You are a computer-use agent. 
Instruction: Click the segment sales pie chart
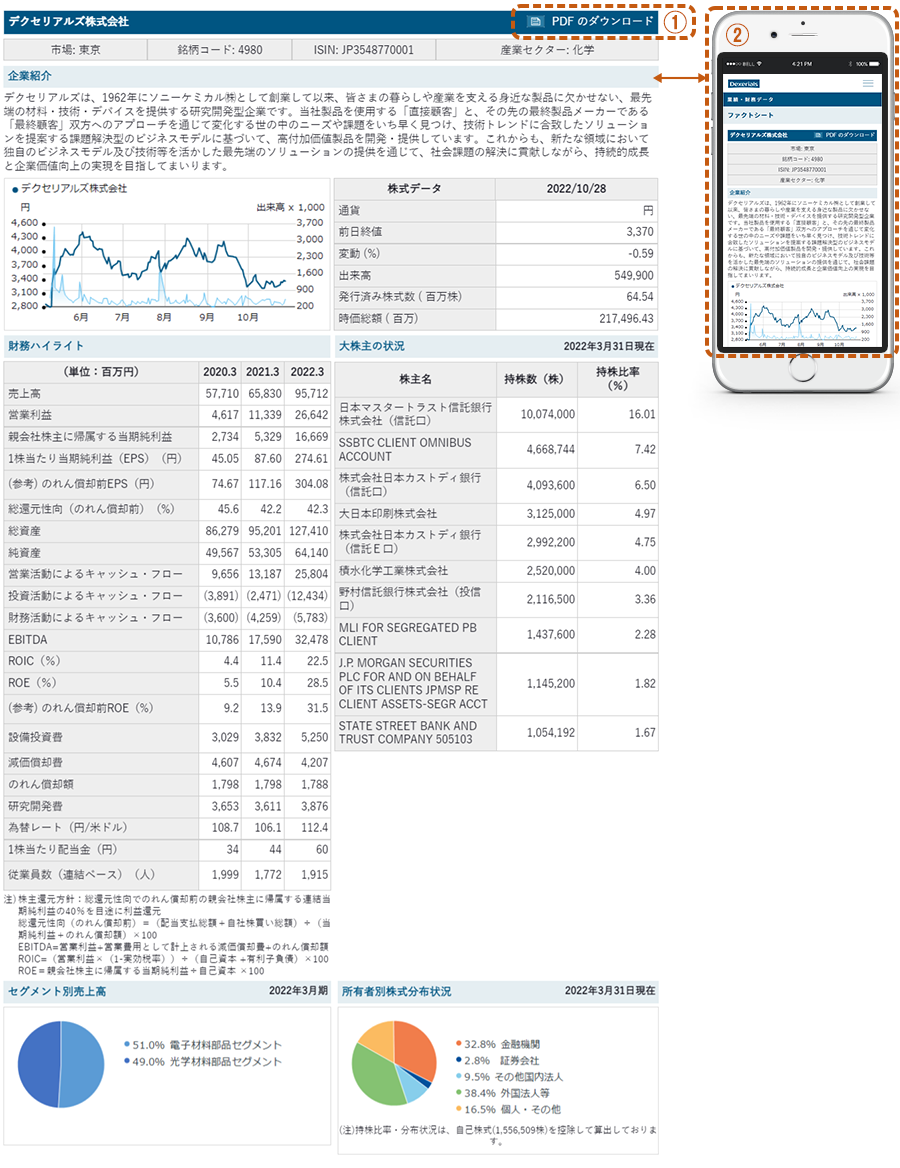click(x=61, y=1064)
